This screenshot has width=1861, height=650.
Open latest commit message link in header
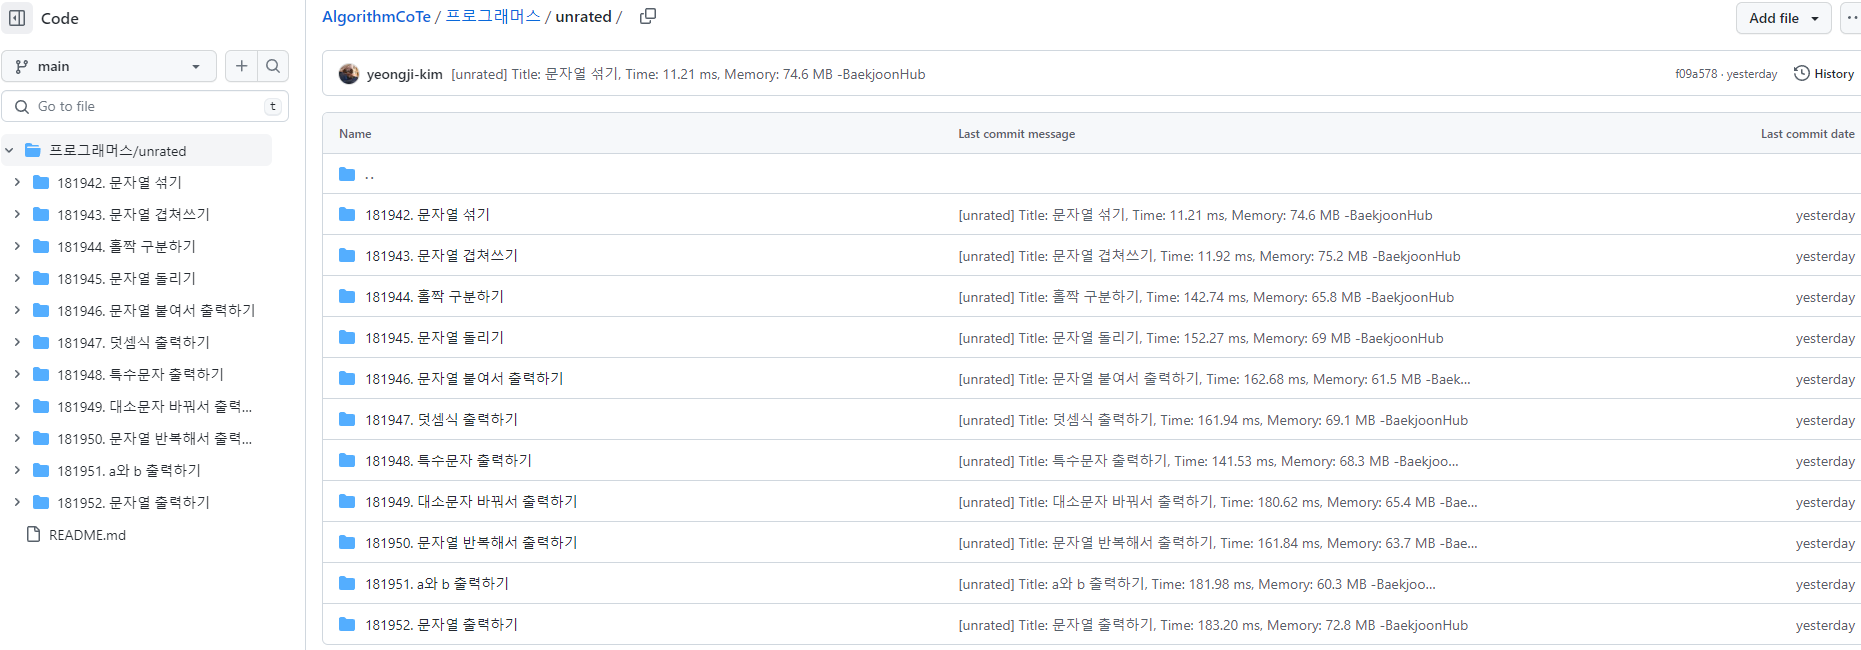click(688, 74)
